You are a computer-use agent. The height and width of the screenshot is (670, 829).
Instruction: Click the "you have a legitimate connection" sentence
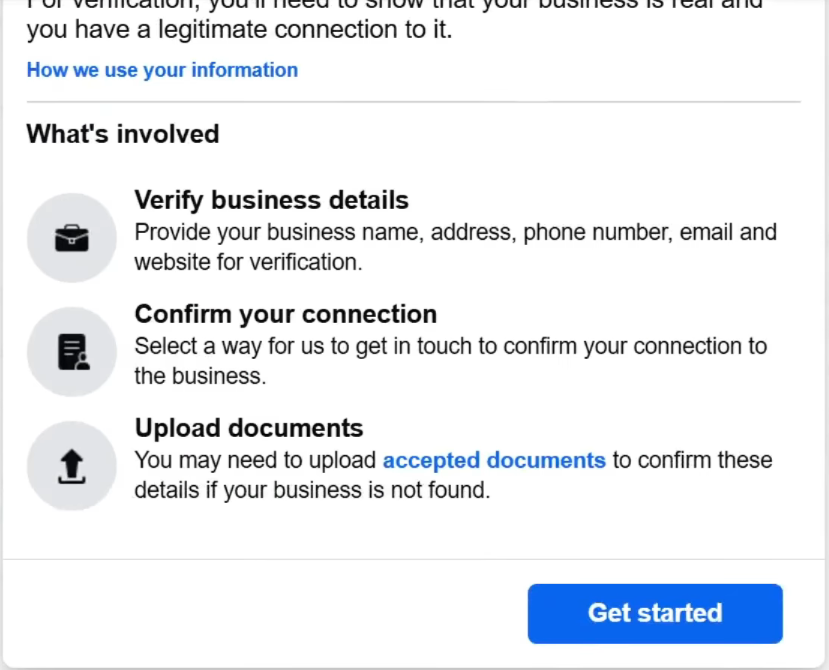click(239, 31)
